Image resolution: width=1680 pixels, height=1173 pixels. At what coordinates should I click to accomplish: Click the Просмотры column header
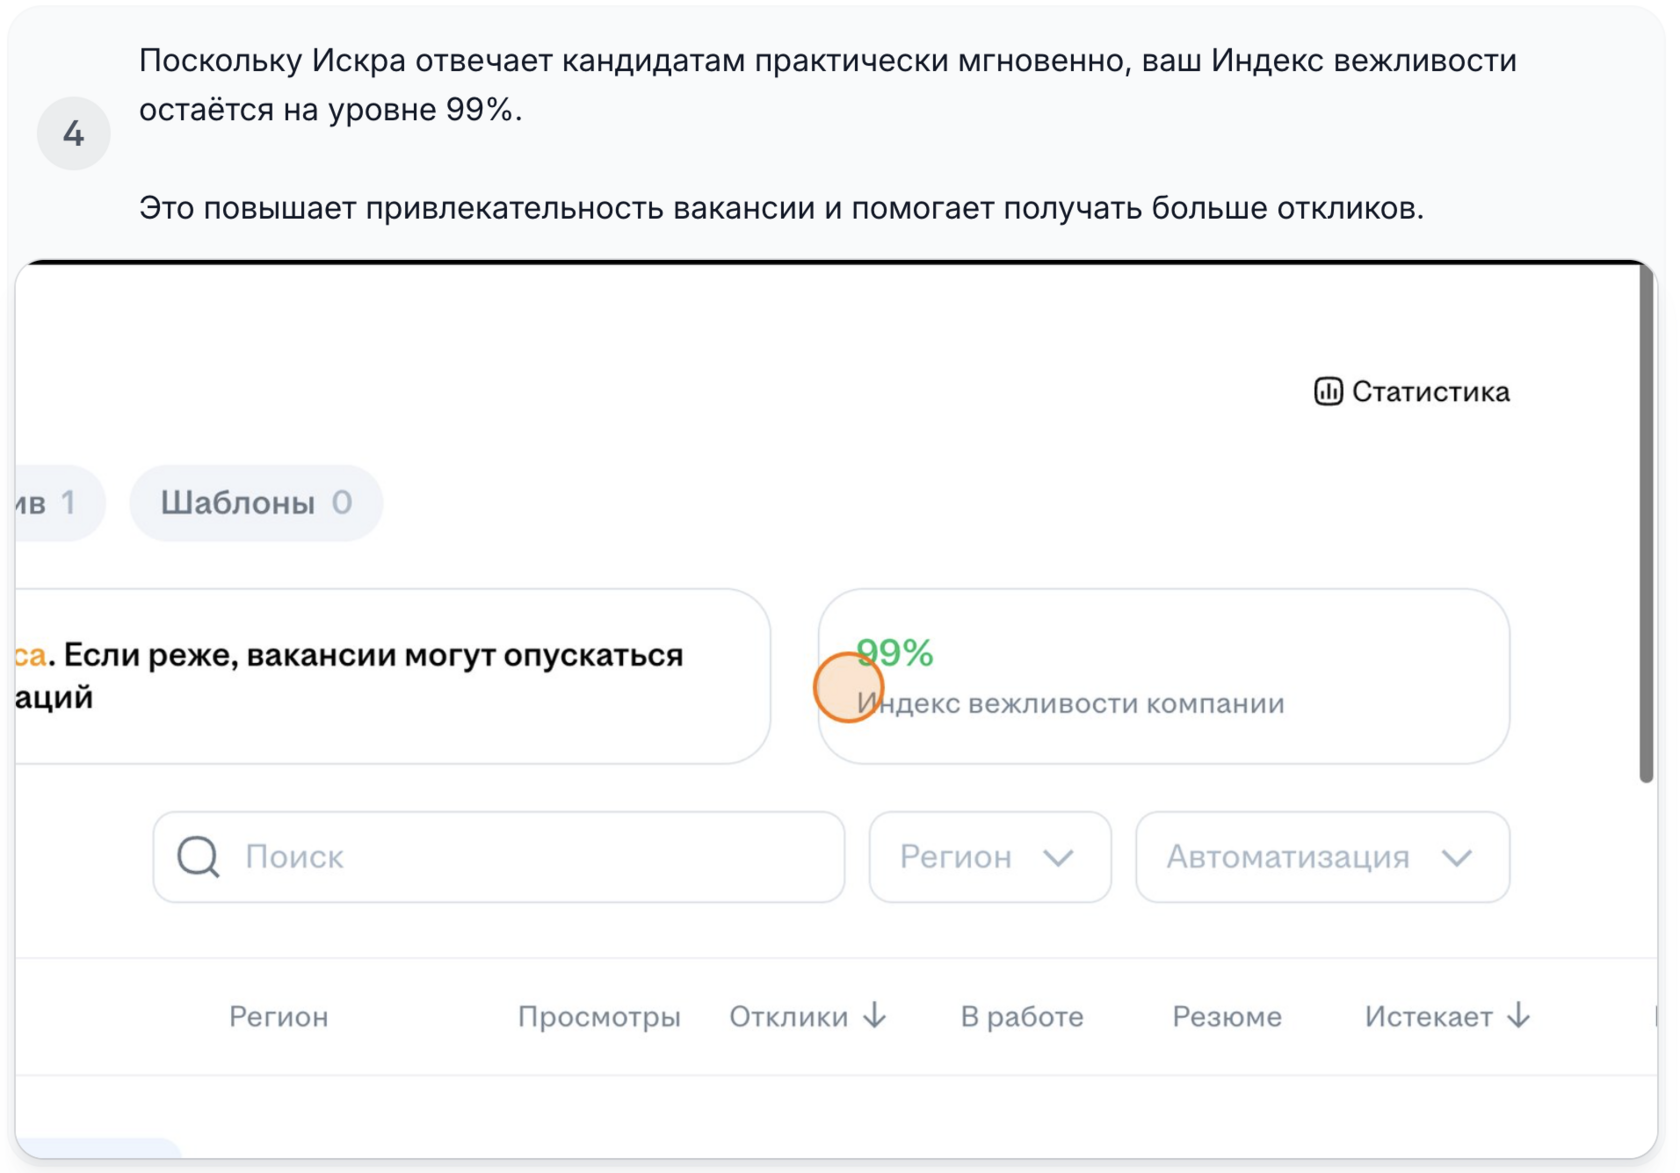click(598, 1017)
